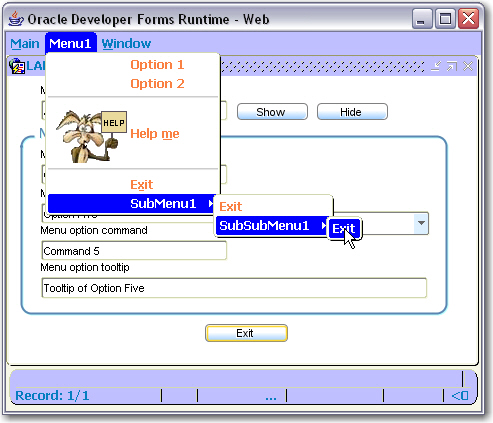Click the Record: 1/1 status text
Image resolution: width=493 pixels, height=423 pixels.
click(52, 396)
